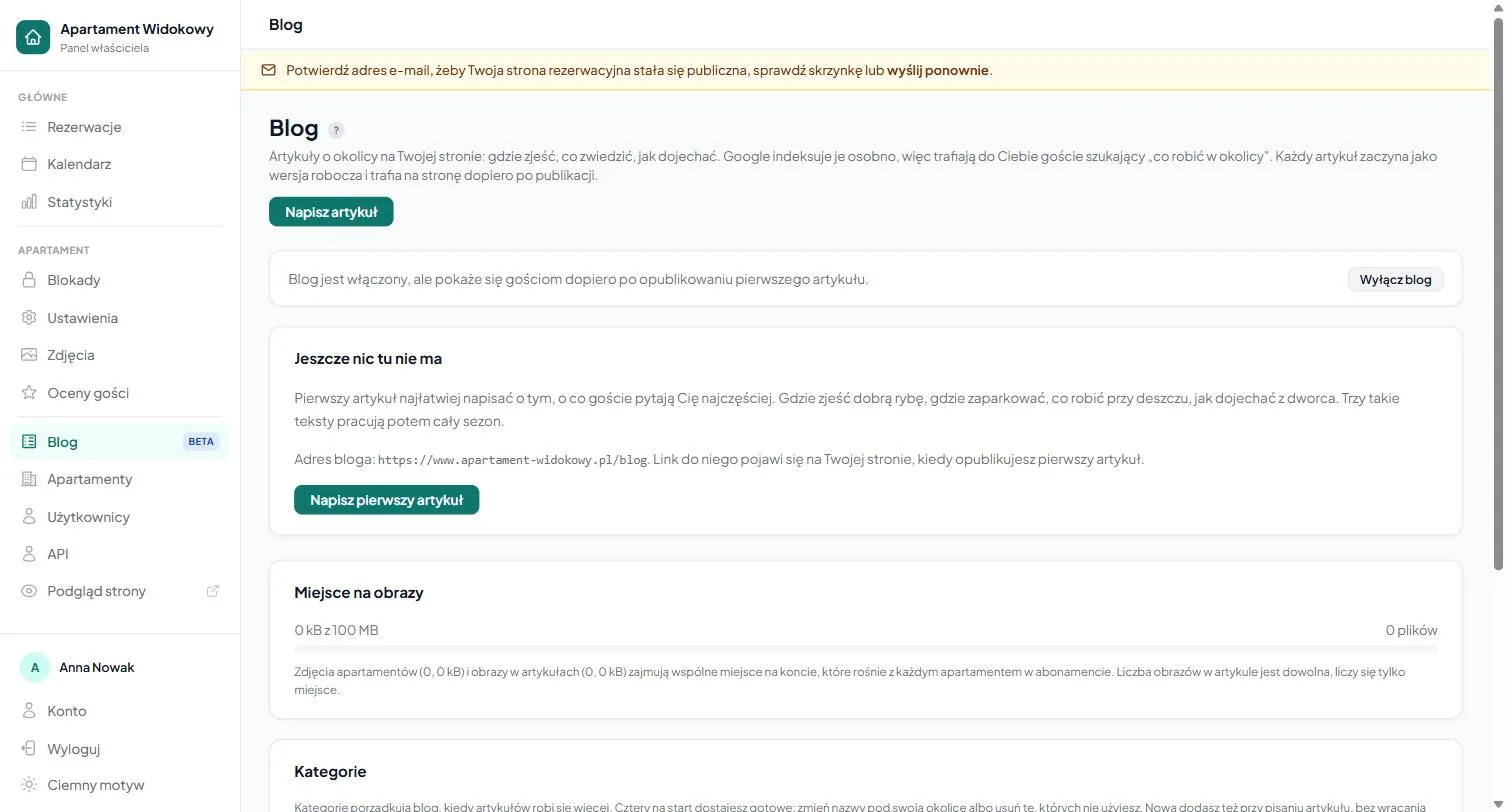Disable the blog with Wyłącz blog
Viewport: 1506px width, 812px height.
(x=1395, y=279)
